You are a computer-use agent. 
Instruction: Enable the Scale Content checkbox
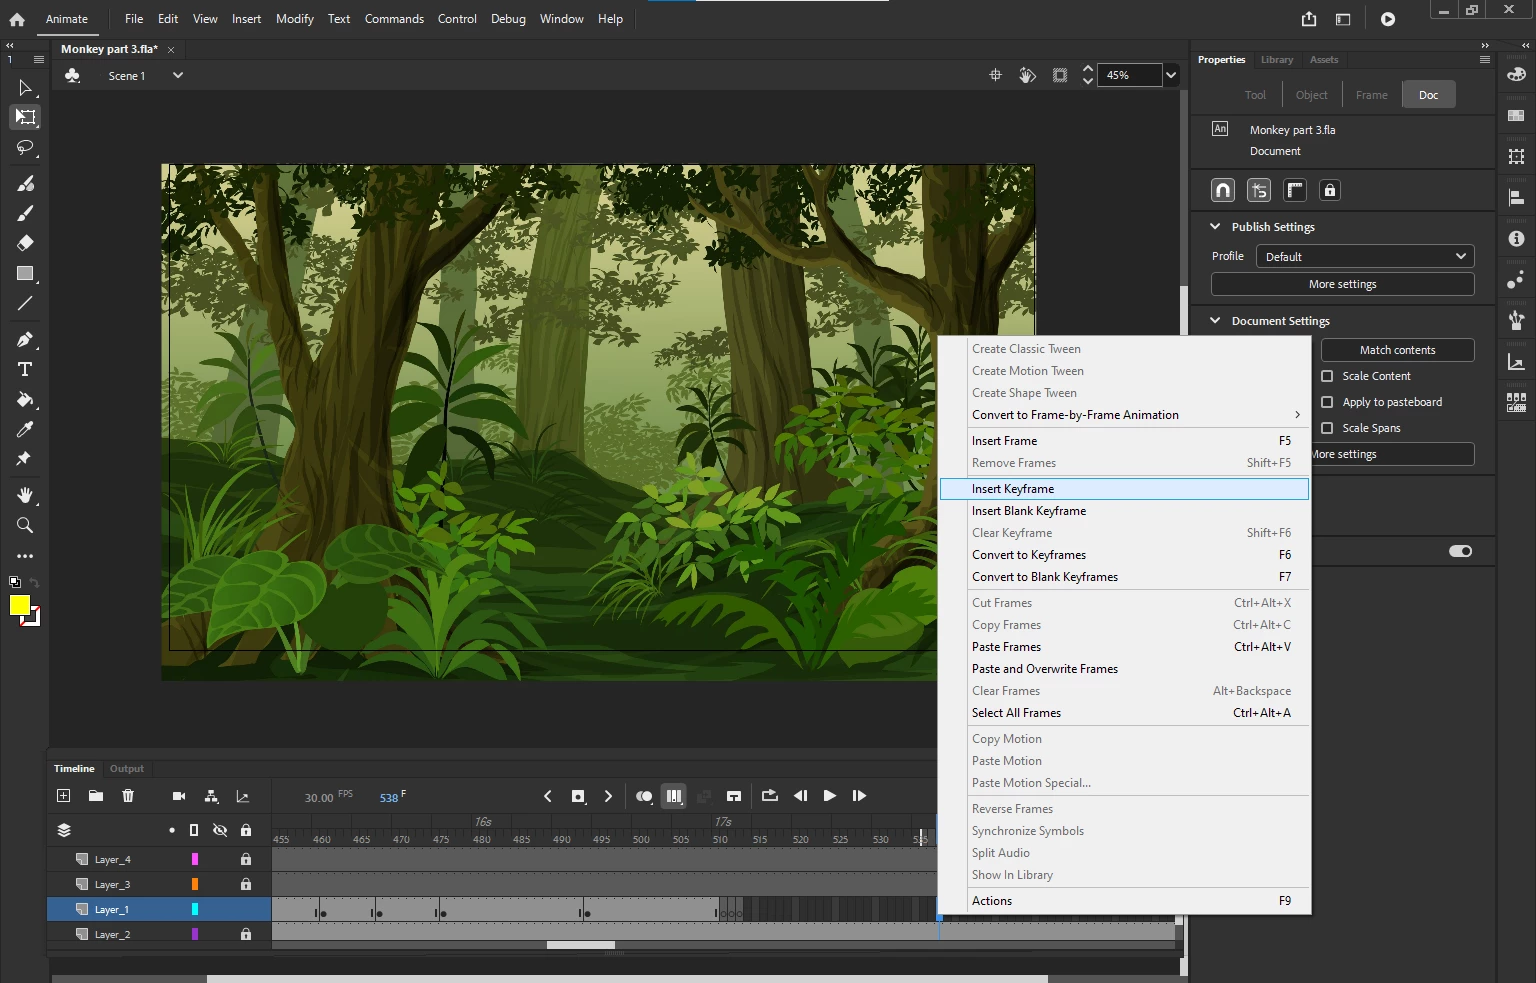pyautogui.click(x=1327, y=376)
